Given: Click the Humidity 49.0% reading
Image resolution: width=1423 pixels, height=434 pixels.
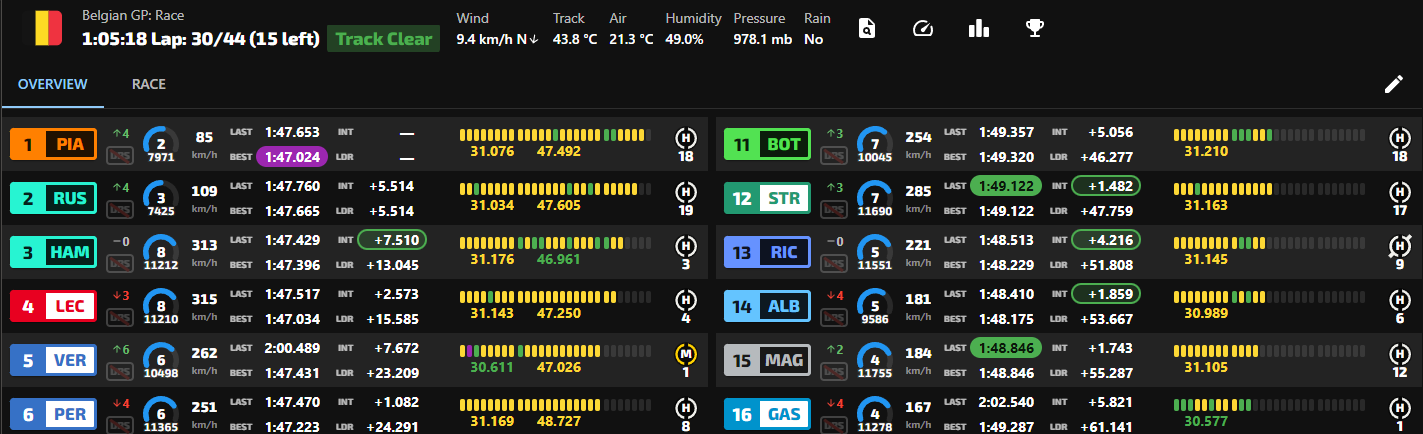Looking at the screenshot, I should pos(684,39).
